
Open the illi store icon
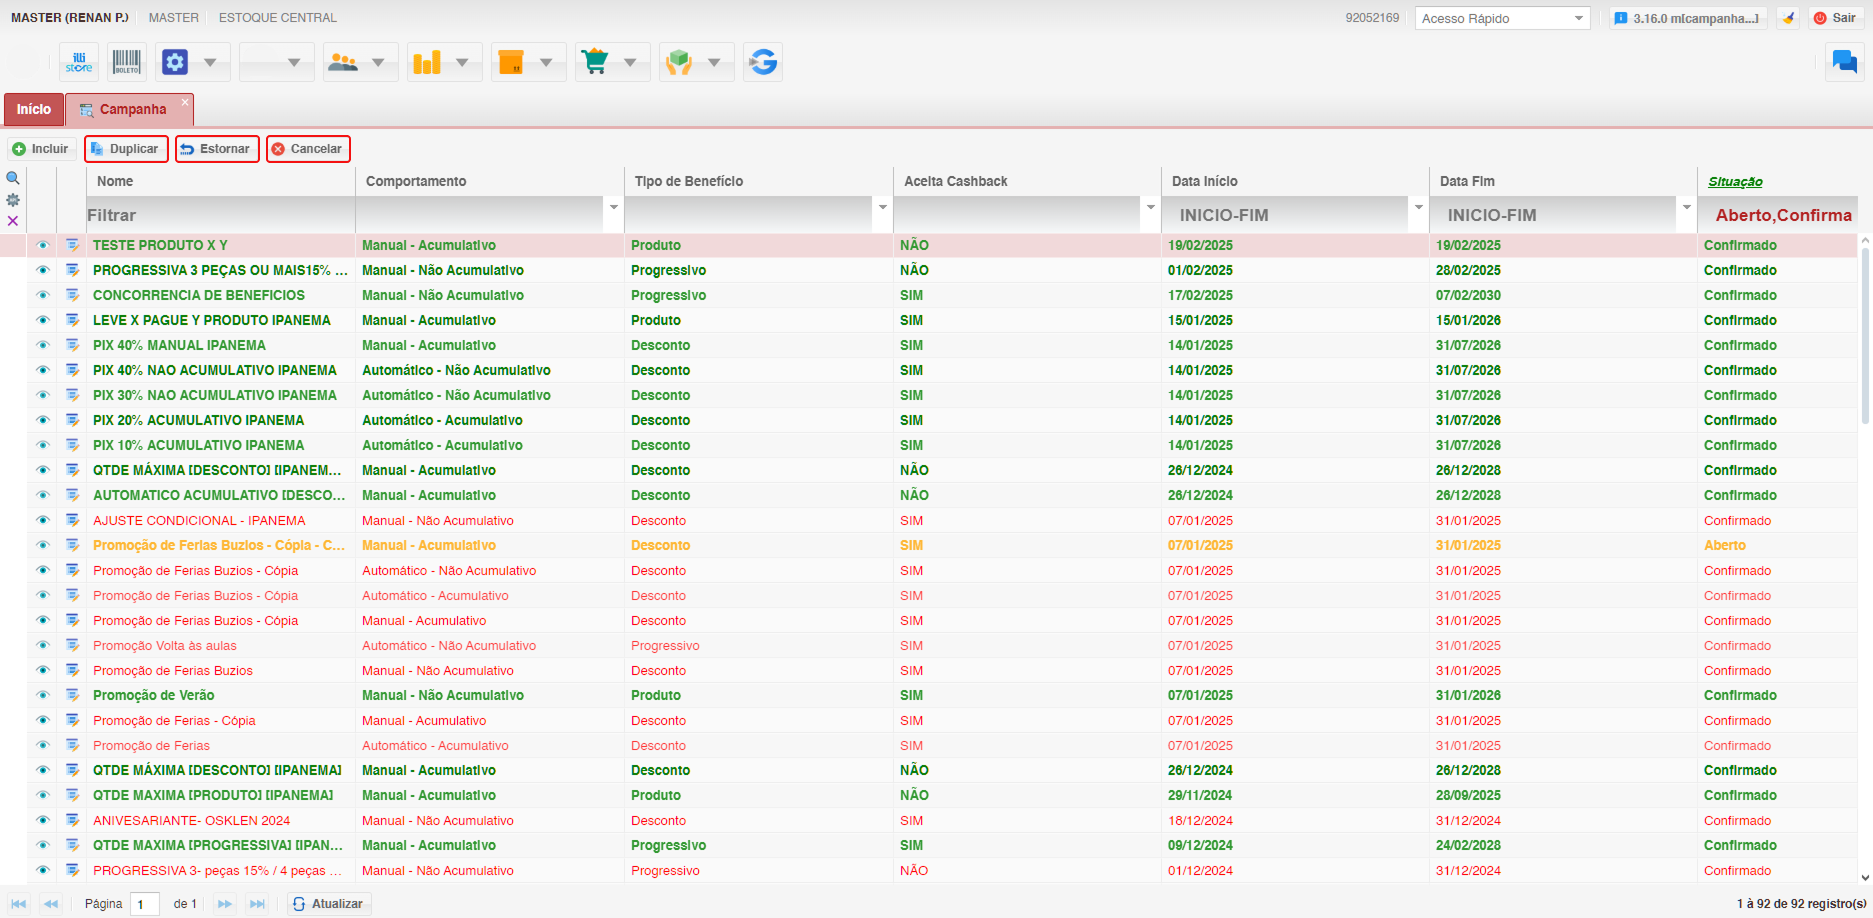[x=79, y=62]
